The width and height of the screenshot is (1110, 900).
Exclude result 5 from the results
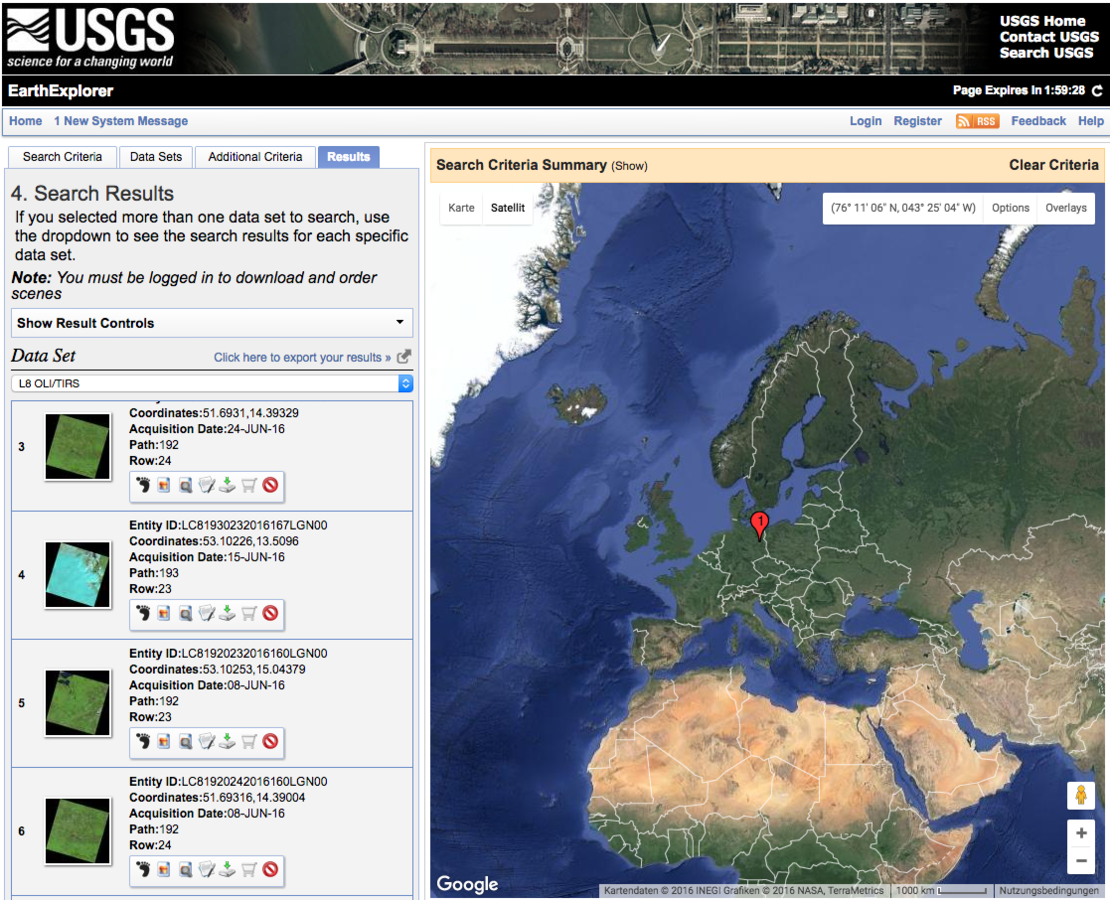[270, 741]
